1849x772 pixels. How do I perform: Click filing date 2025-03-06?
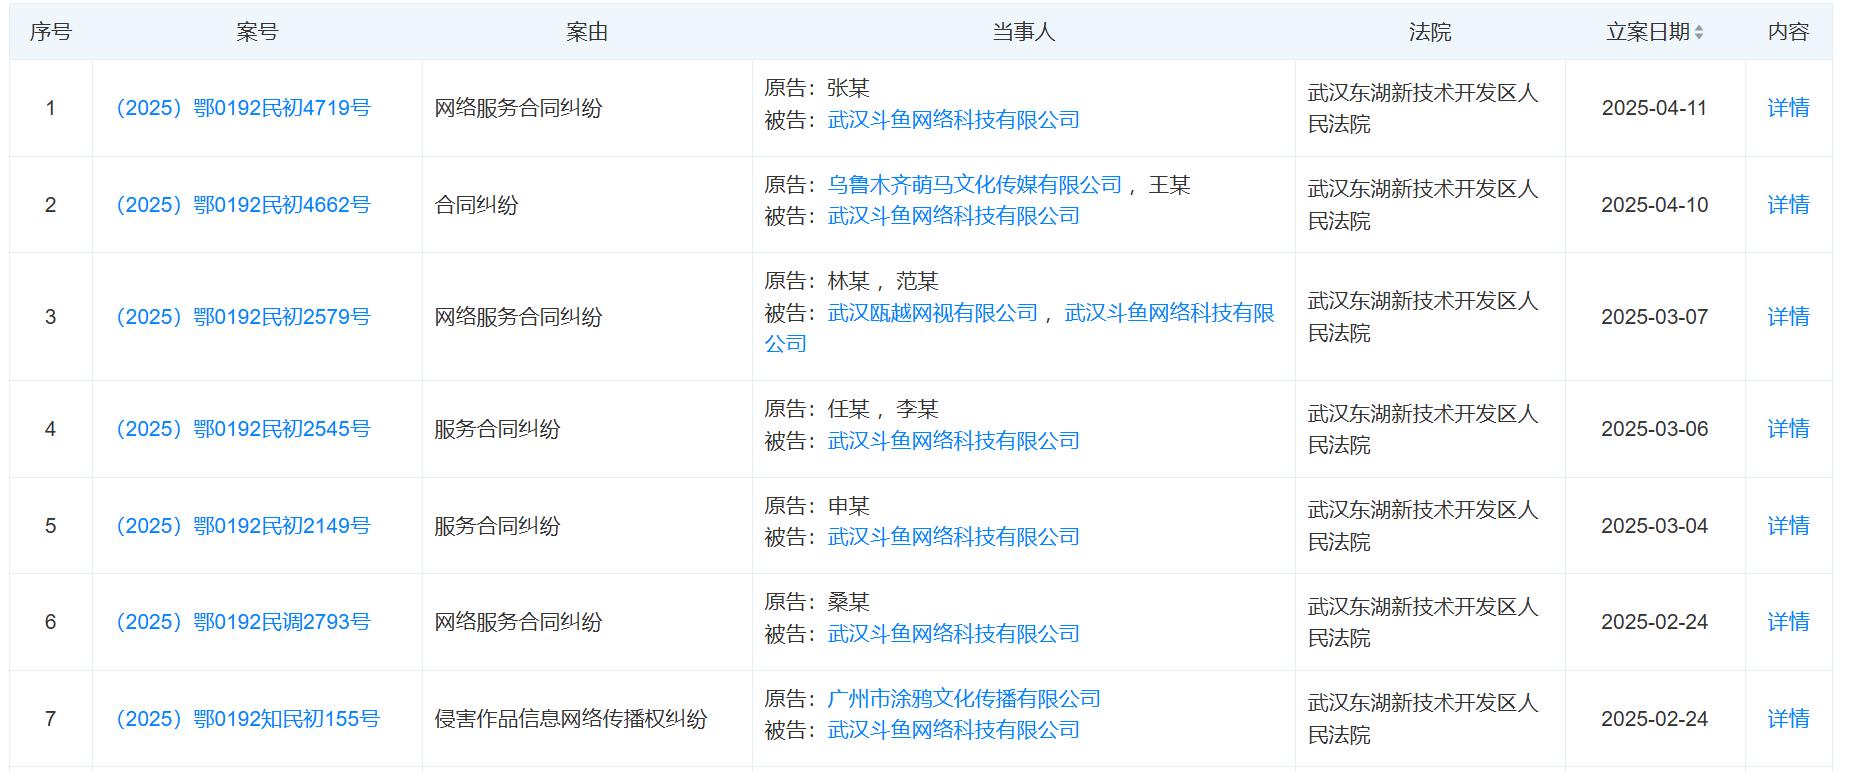coord(1654,429)
